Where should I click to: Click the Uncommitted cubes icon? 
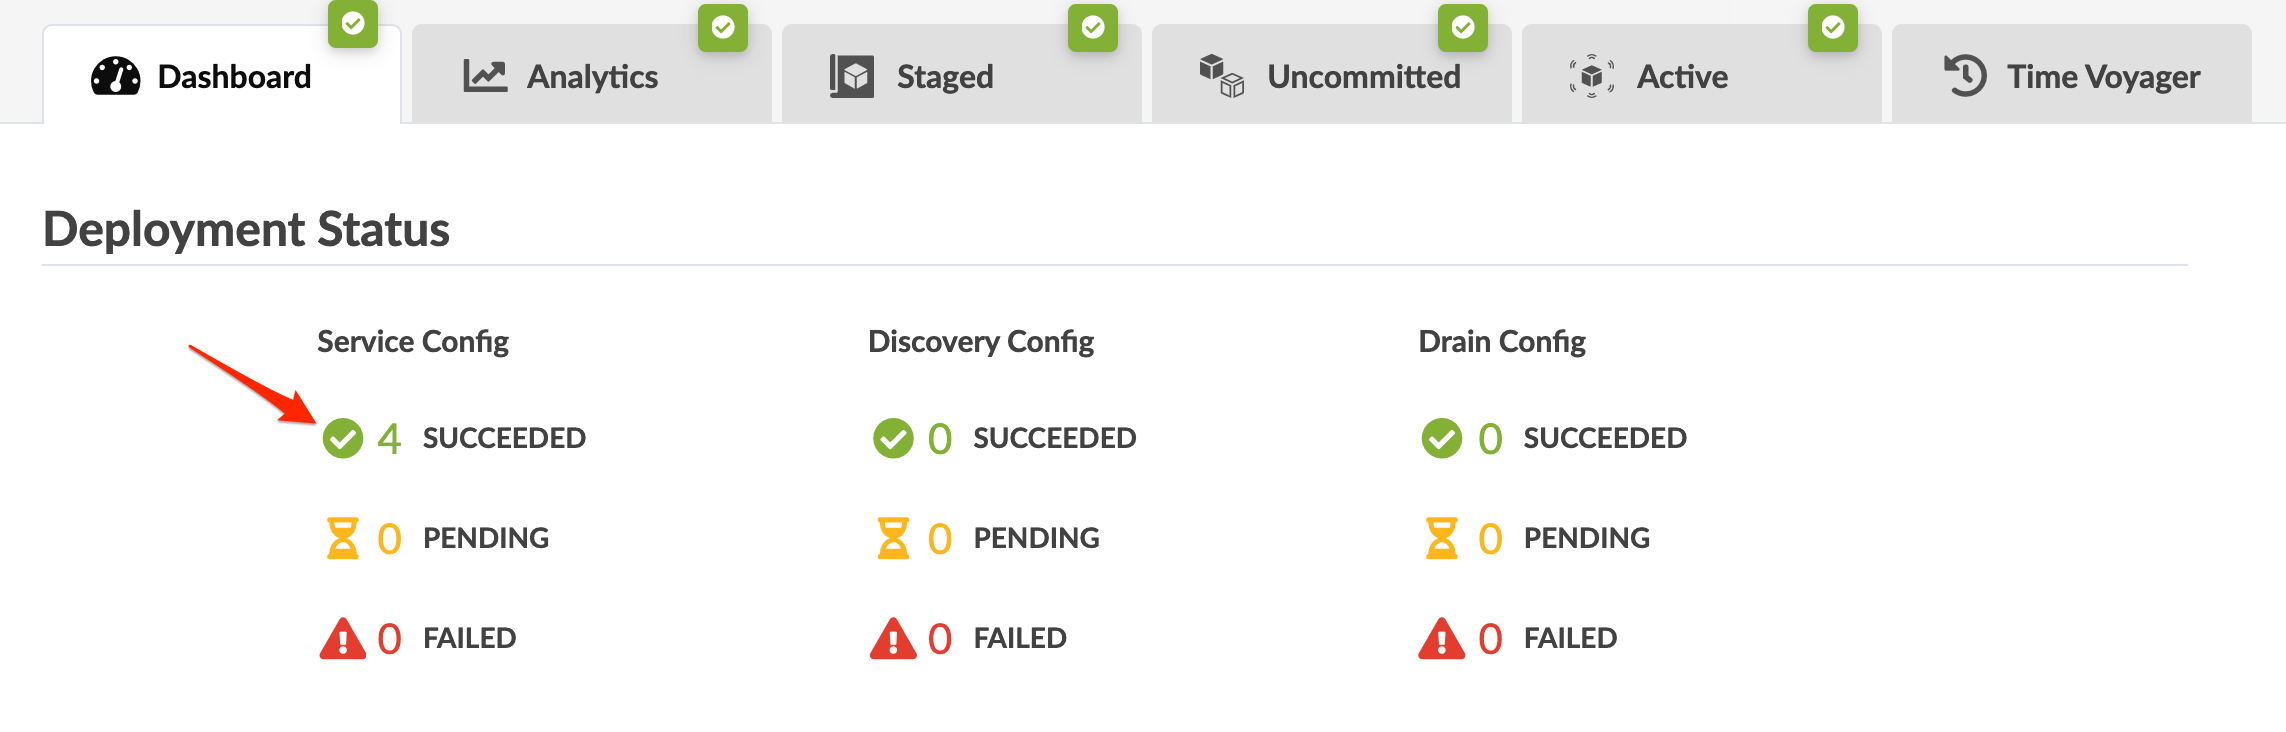point(1221,76)
